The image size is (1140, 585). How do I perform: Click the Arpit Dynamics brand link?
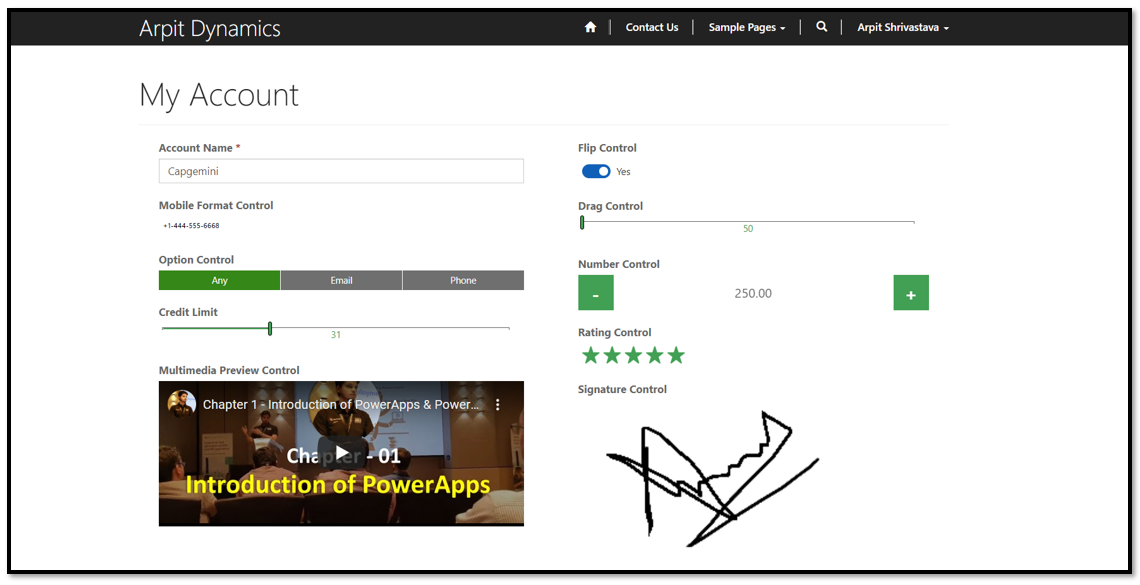click(210, 28)
